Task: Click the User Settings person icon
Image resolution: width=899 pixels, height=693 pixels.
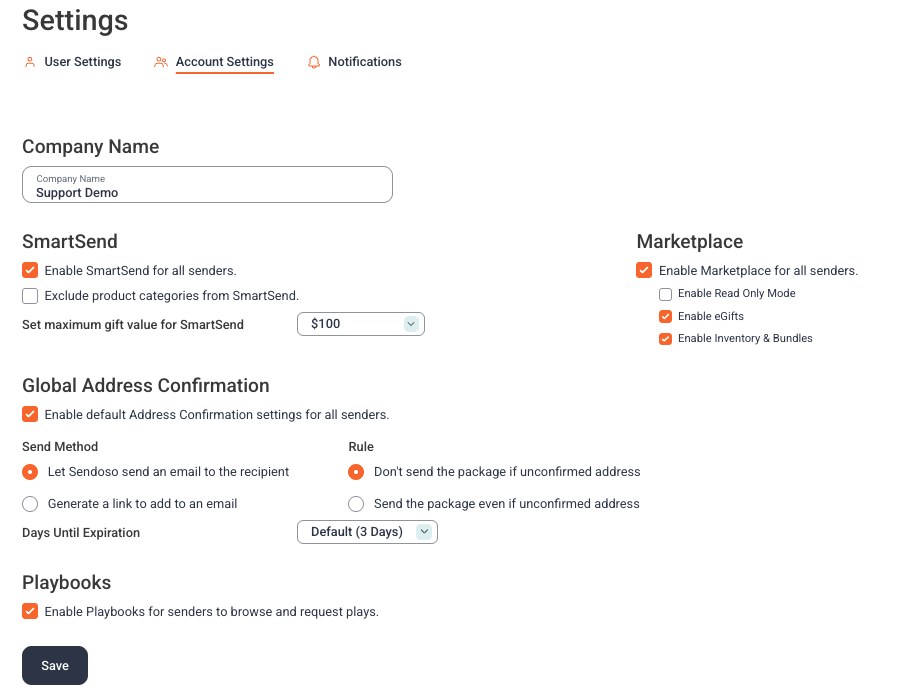Action: [x=30, y=62]
